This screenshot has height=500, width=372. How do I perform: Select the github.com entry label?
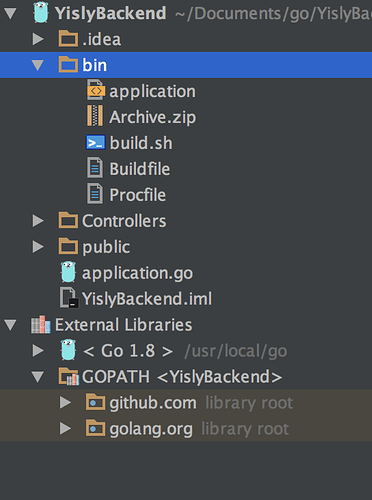pos(153,403)
